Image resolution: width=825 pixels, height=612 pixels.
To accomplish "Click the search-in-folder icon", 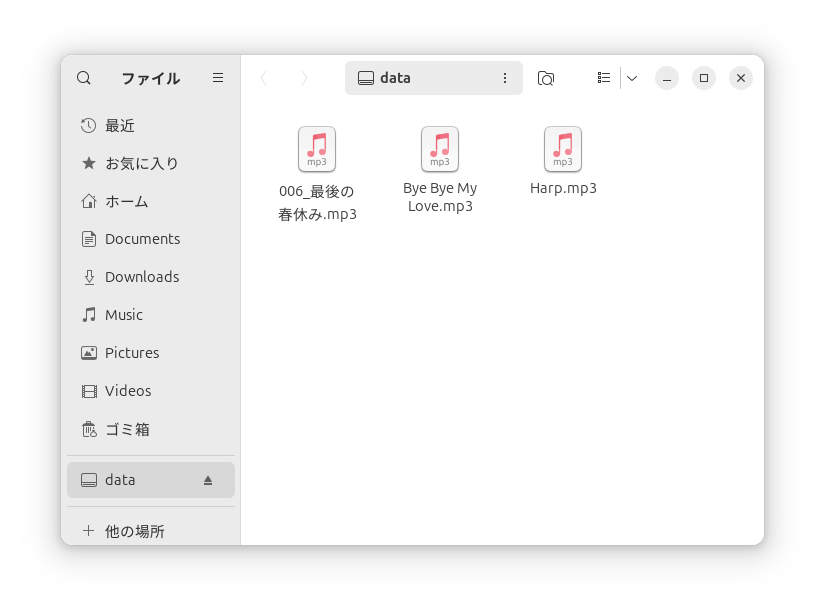I will coord(546,78).
